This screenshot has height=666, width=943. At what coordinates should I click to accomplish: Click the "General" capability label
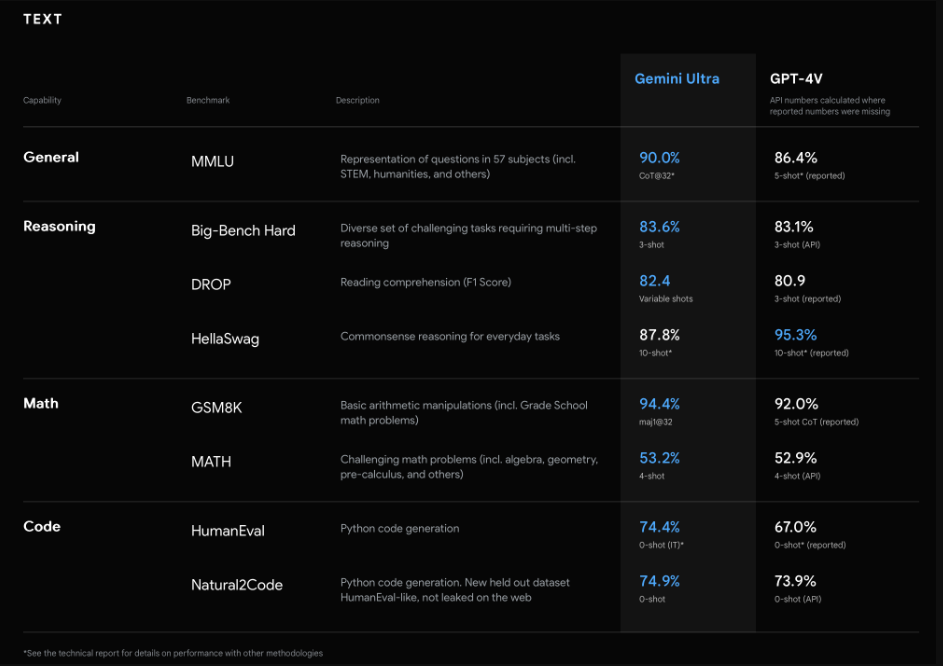[51, 158]
